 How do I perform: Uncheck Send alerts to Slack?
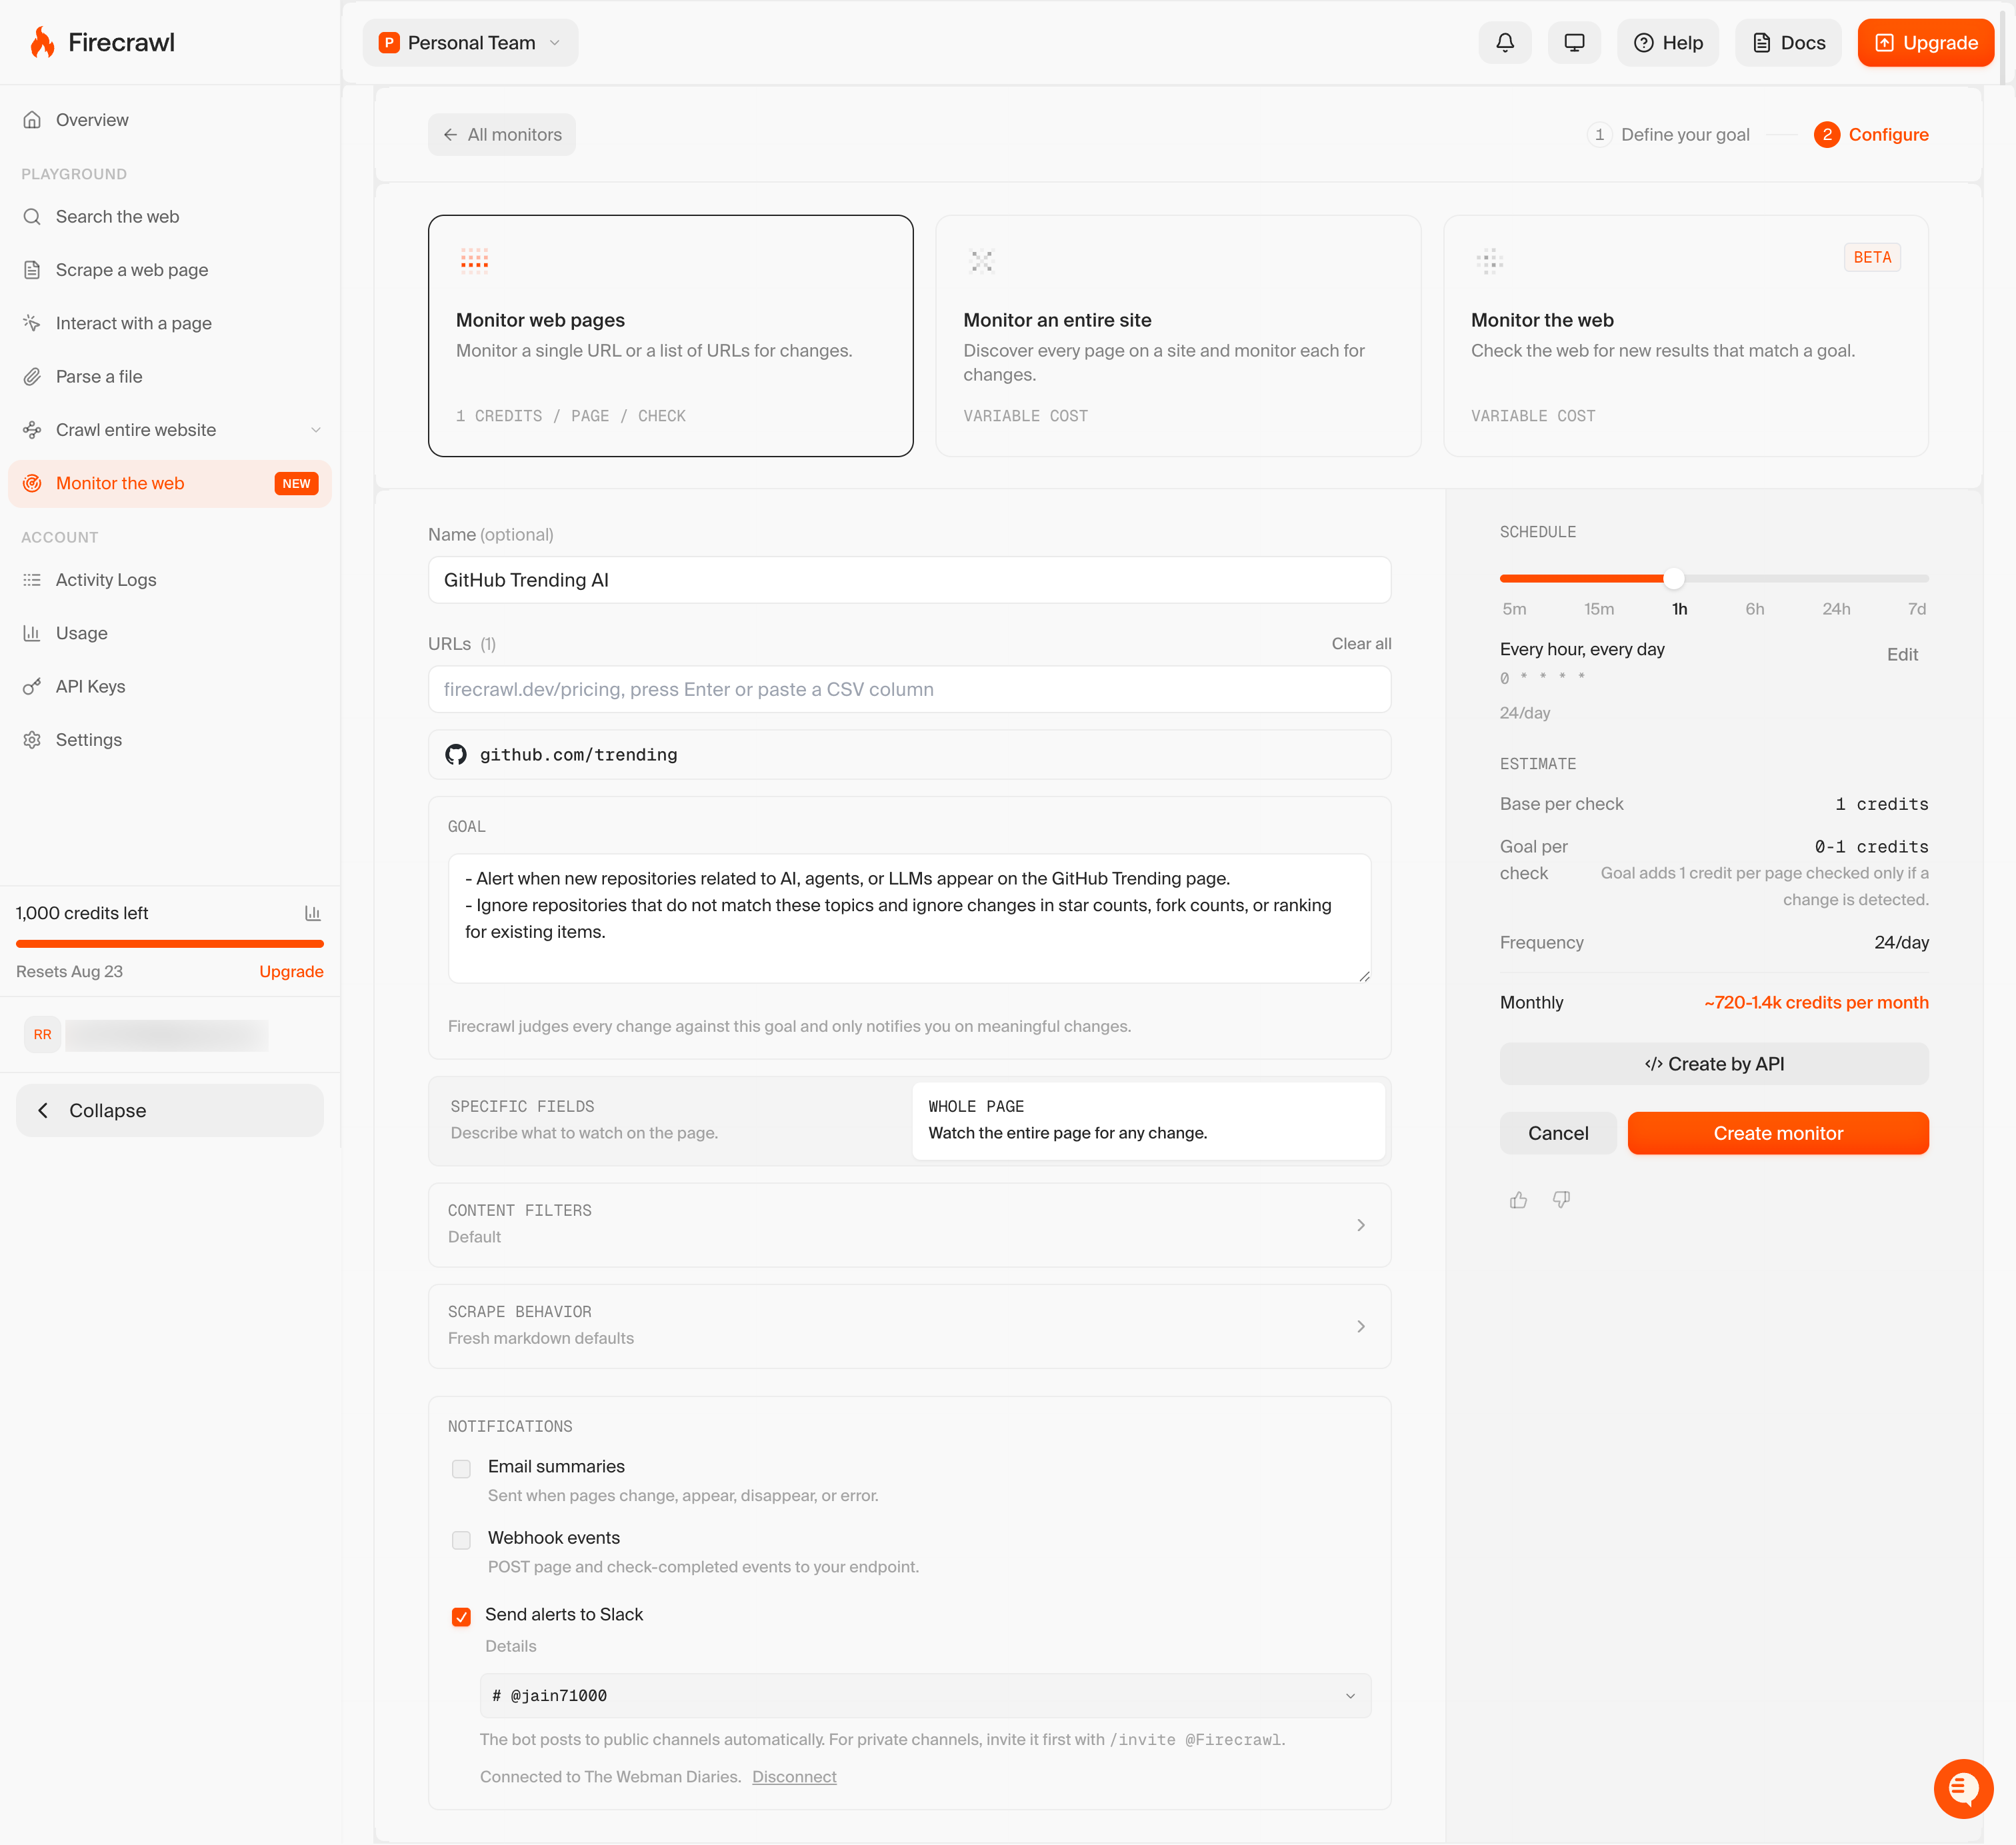coord(461,1617)
